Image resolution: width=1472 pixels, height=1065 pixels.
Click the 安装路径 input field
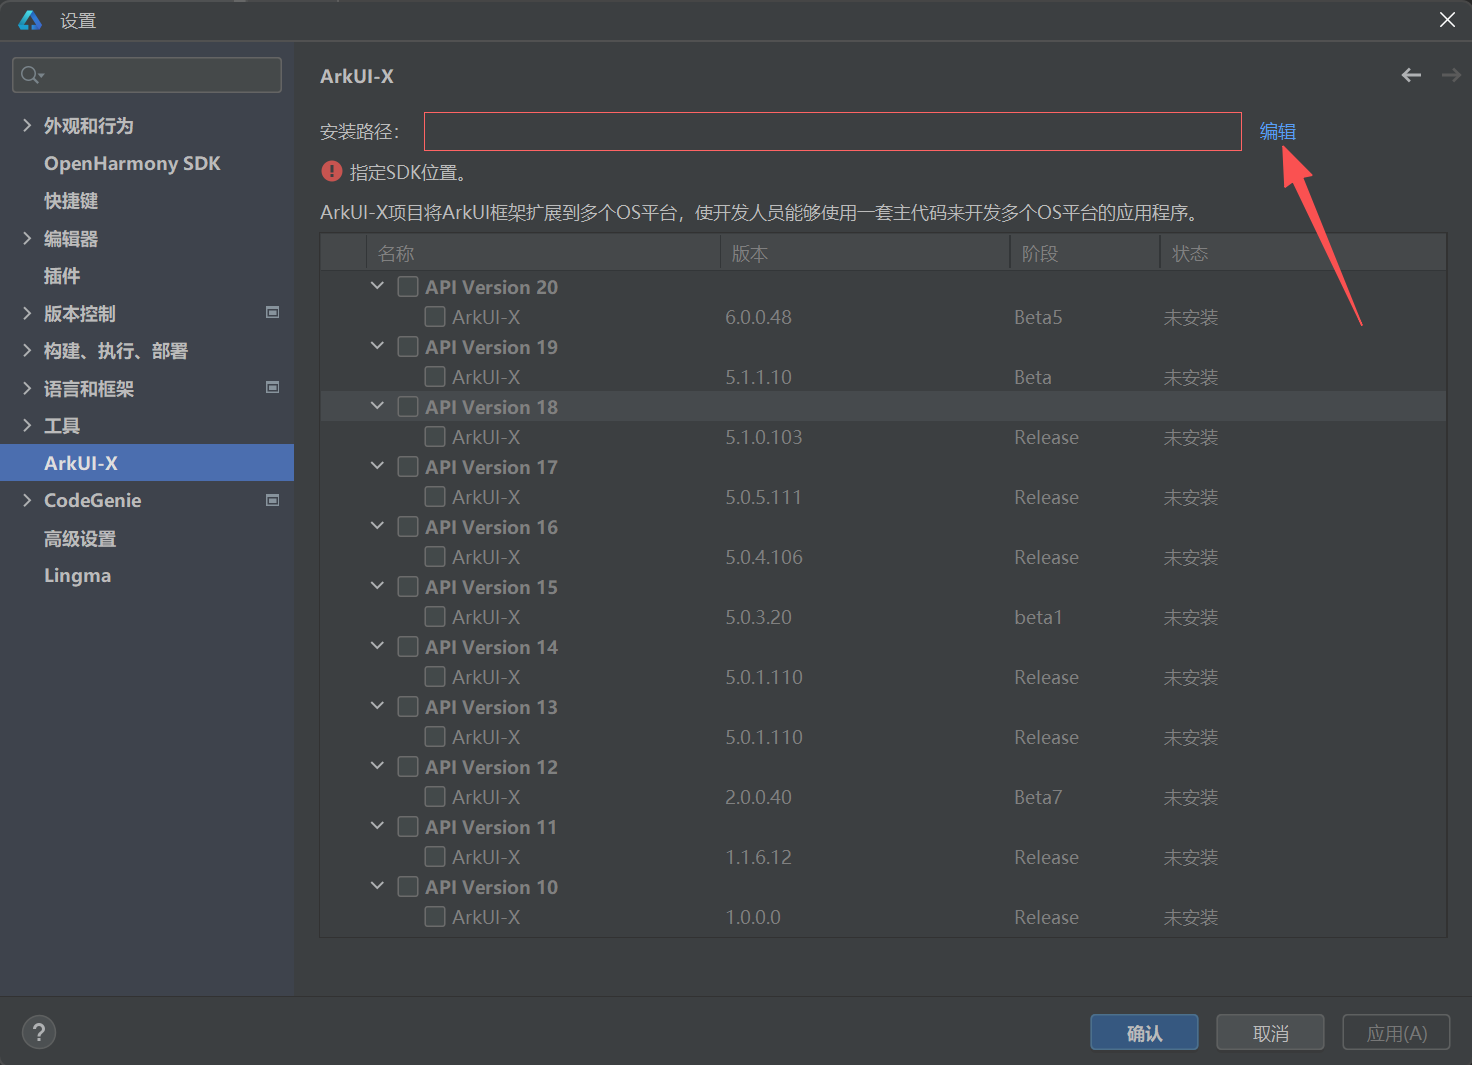833,131
